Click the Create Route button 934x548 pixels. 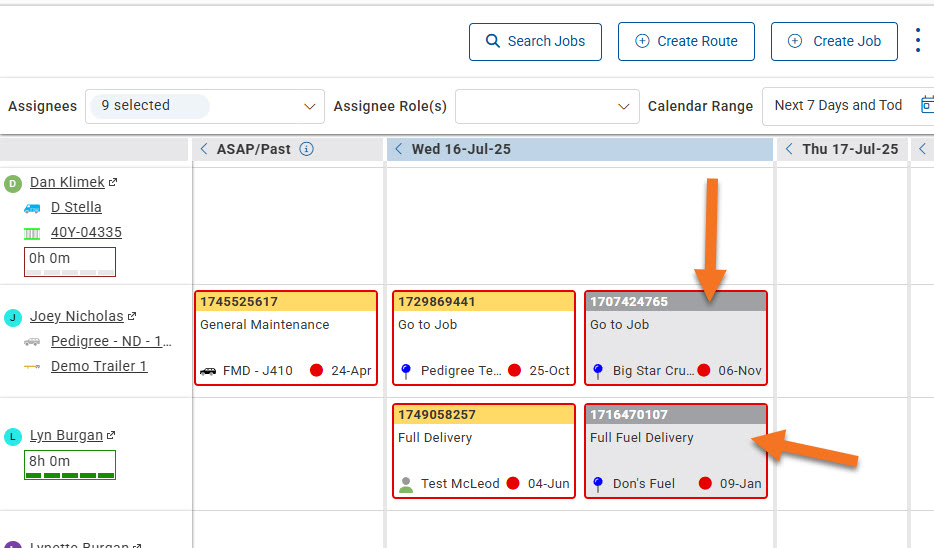click(686, 42)
